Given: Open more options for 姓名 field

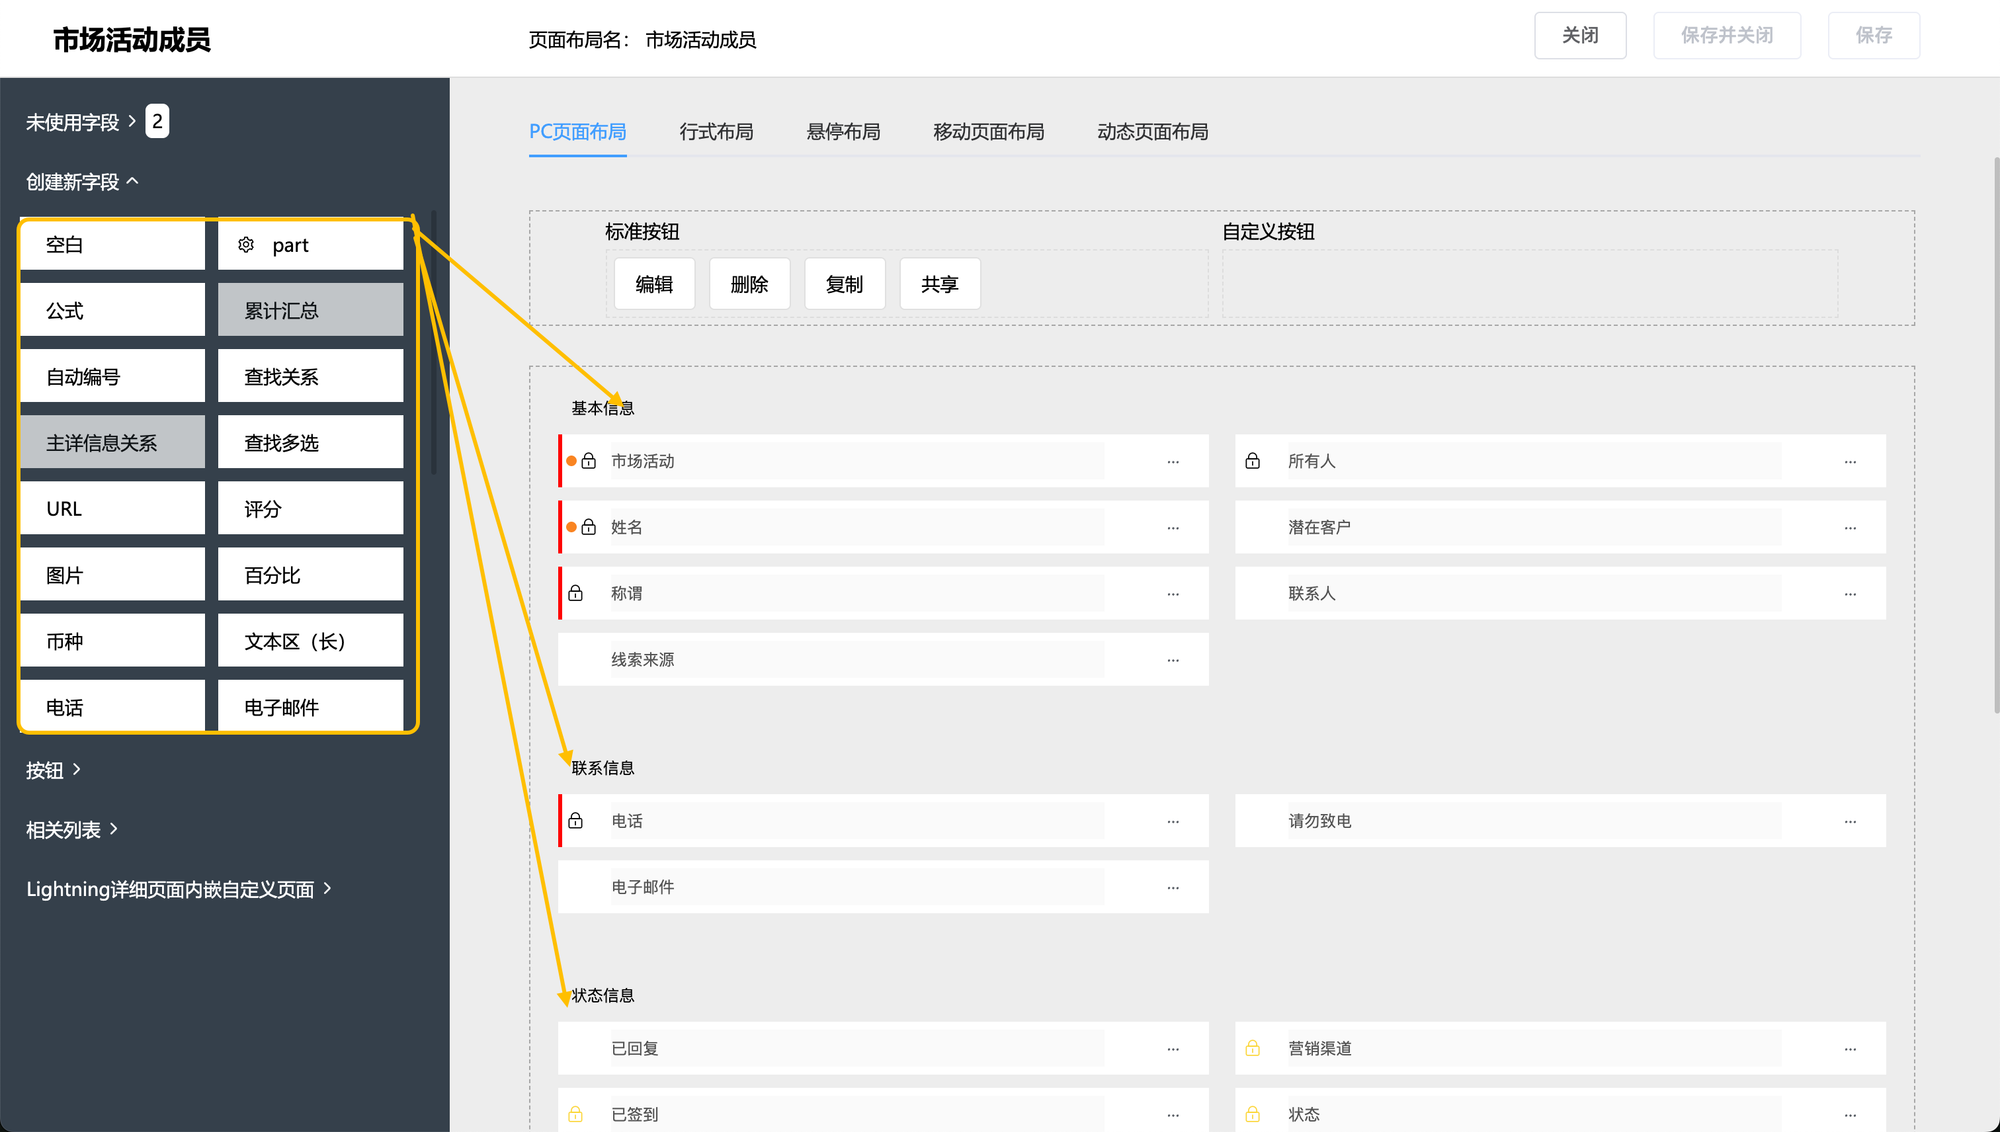Looking at the screenshot, I should click(x=1173, y=528).
